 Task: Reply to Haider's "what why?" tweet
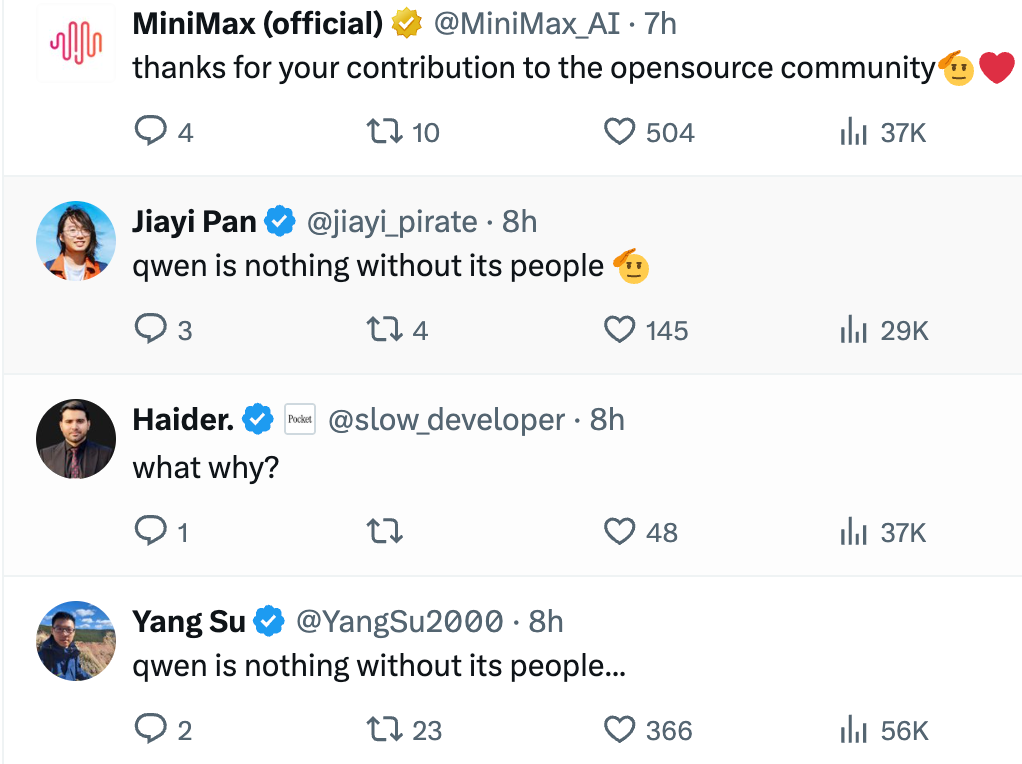(150, 532)
